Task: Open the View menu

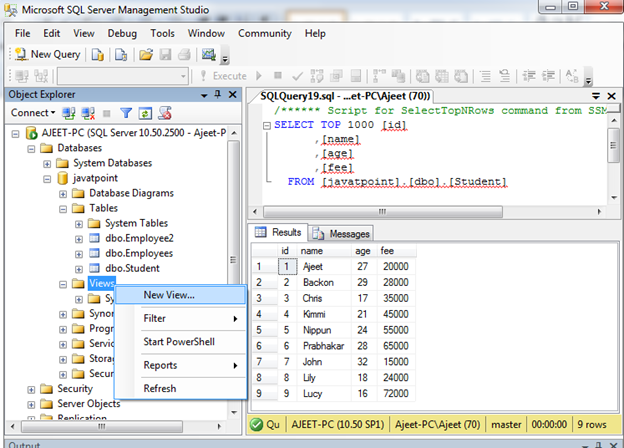Action: tap(84, 33)
